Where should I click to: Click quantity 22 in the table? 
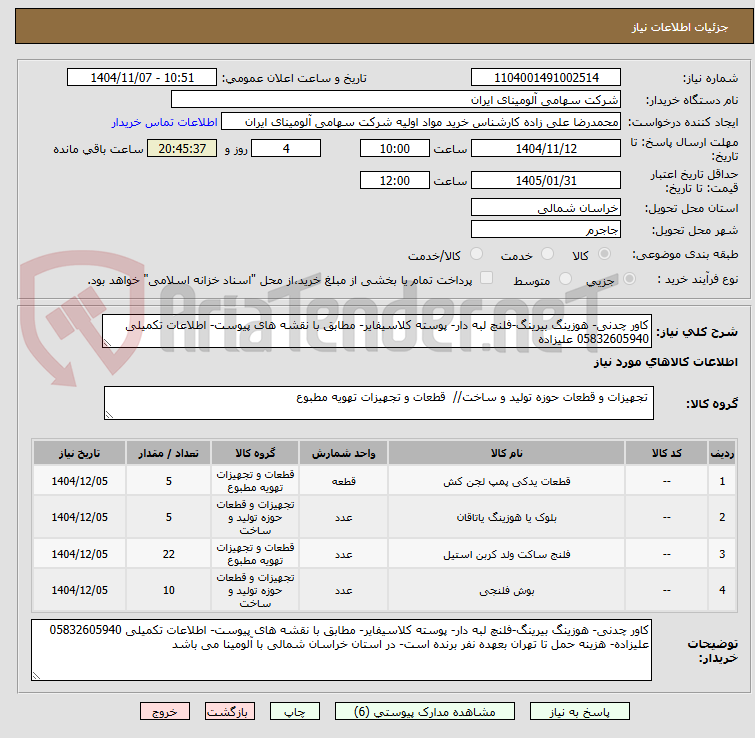point(169,554)
